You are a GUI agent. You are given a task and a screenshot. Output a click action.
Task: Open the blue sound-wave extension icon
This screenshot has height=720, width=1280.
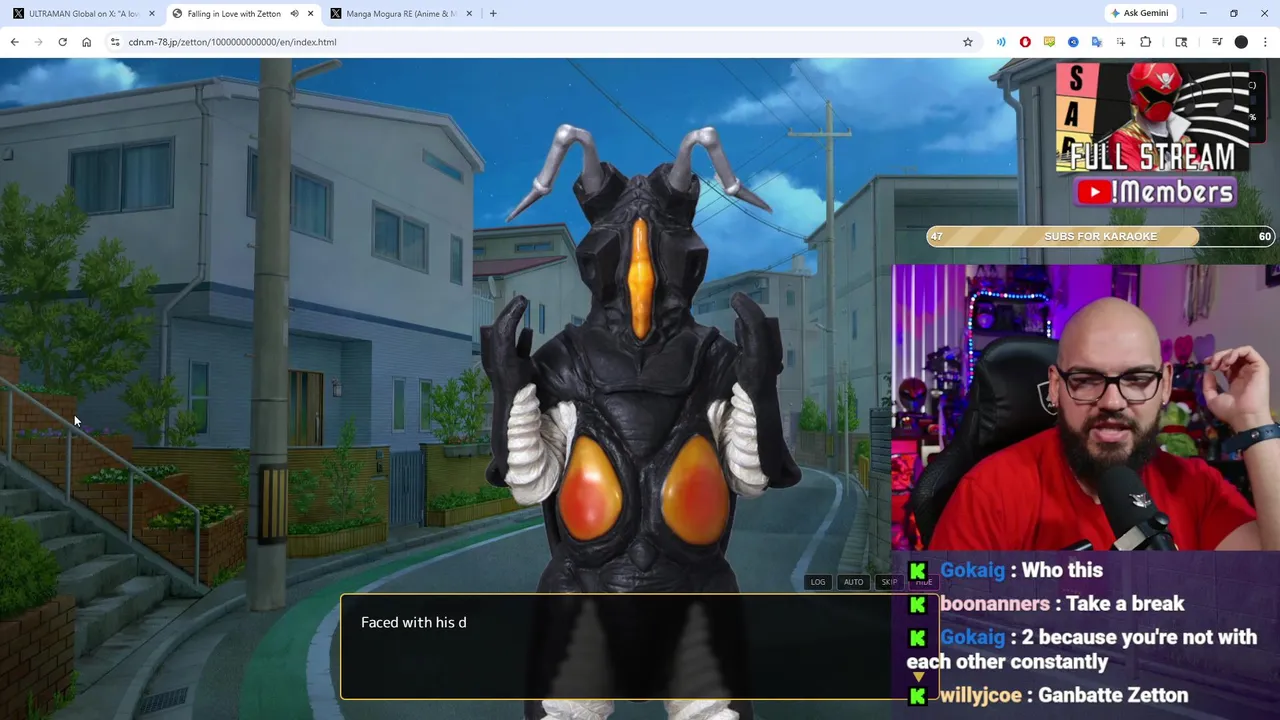tap(1001, 42)
